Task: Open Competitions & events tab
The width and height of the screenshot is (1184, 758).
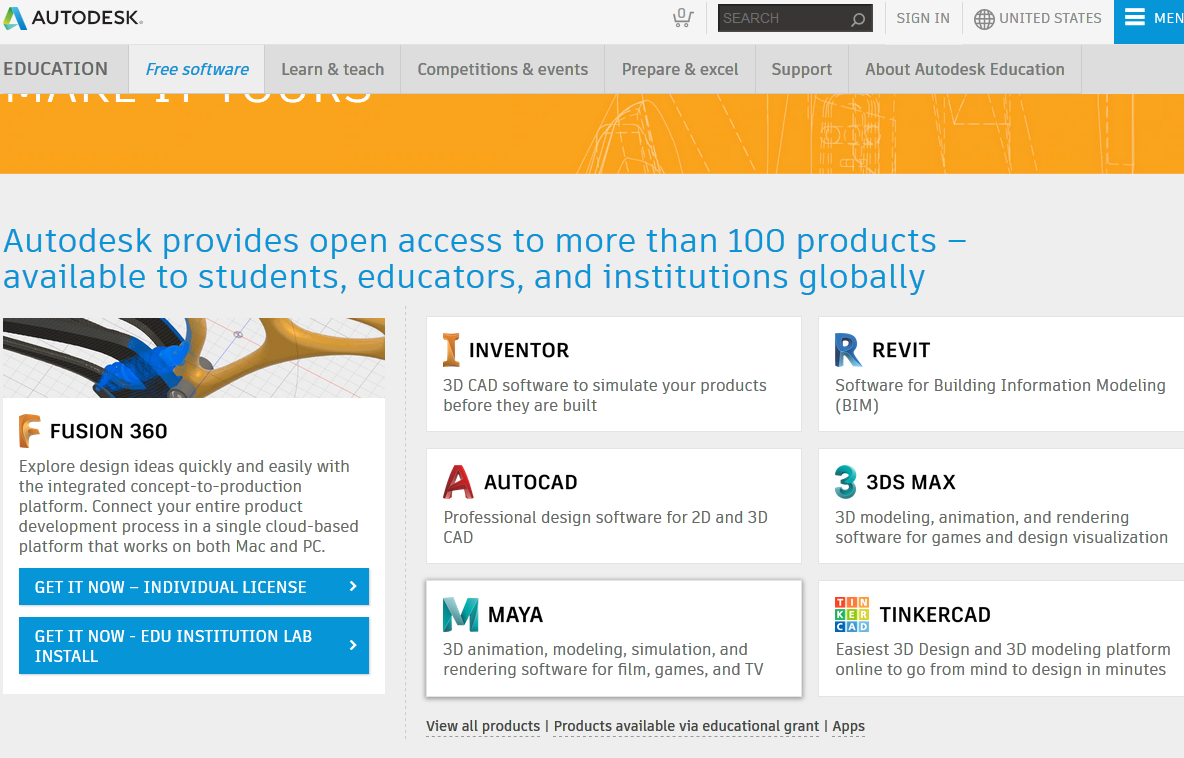Action: [x=502, y=69]
